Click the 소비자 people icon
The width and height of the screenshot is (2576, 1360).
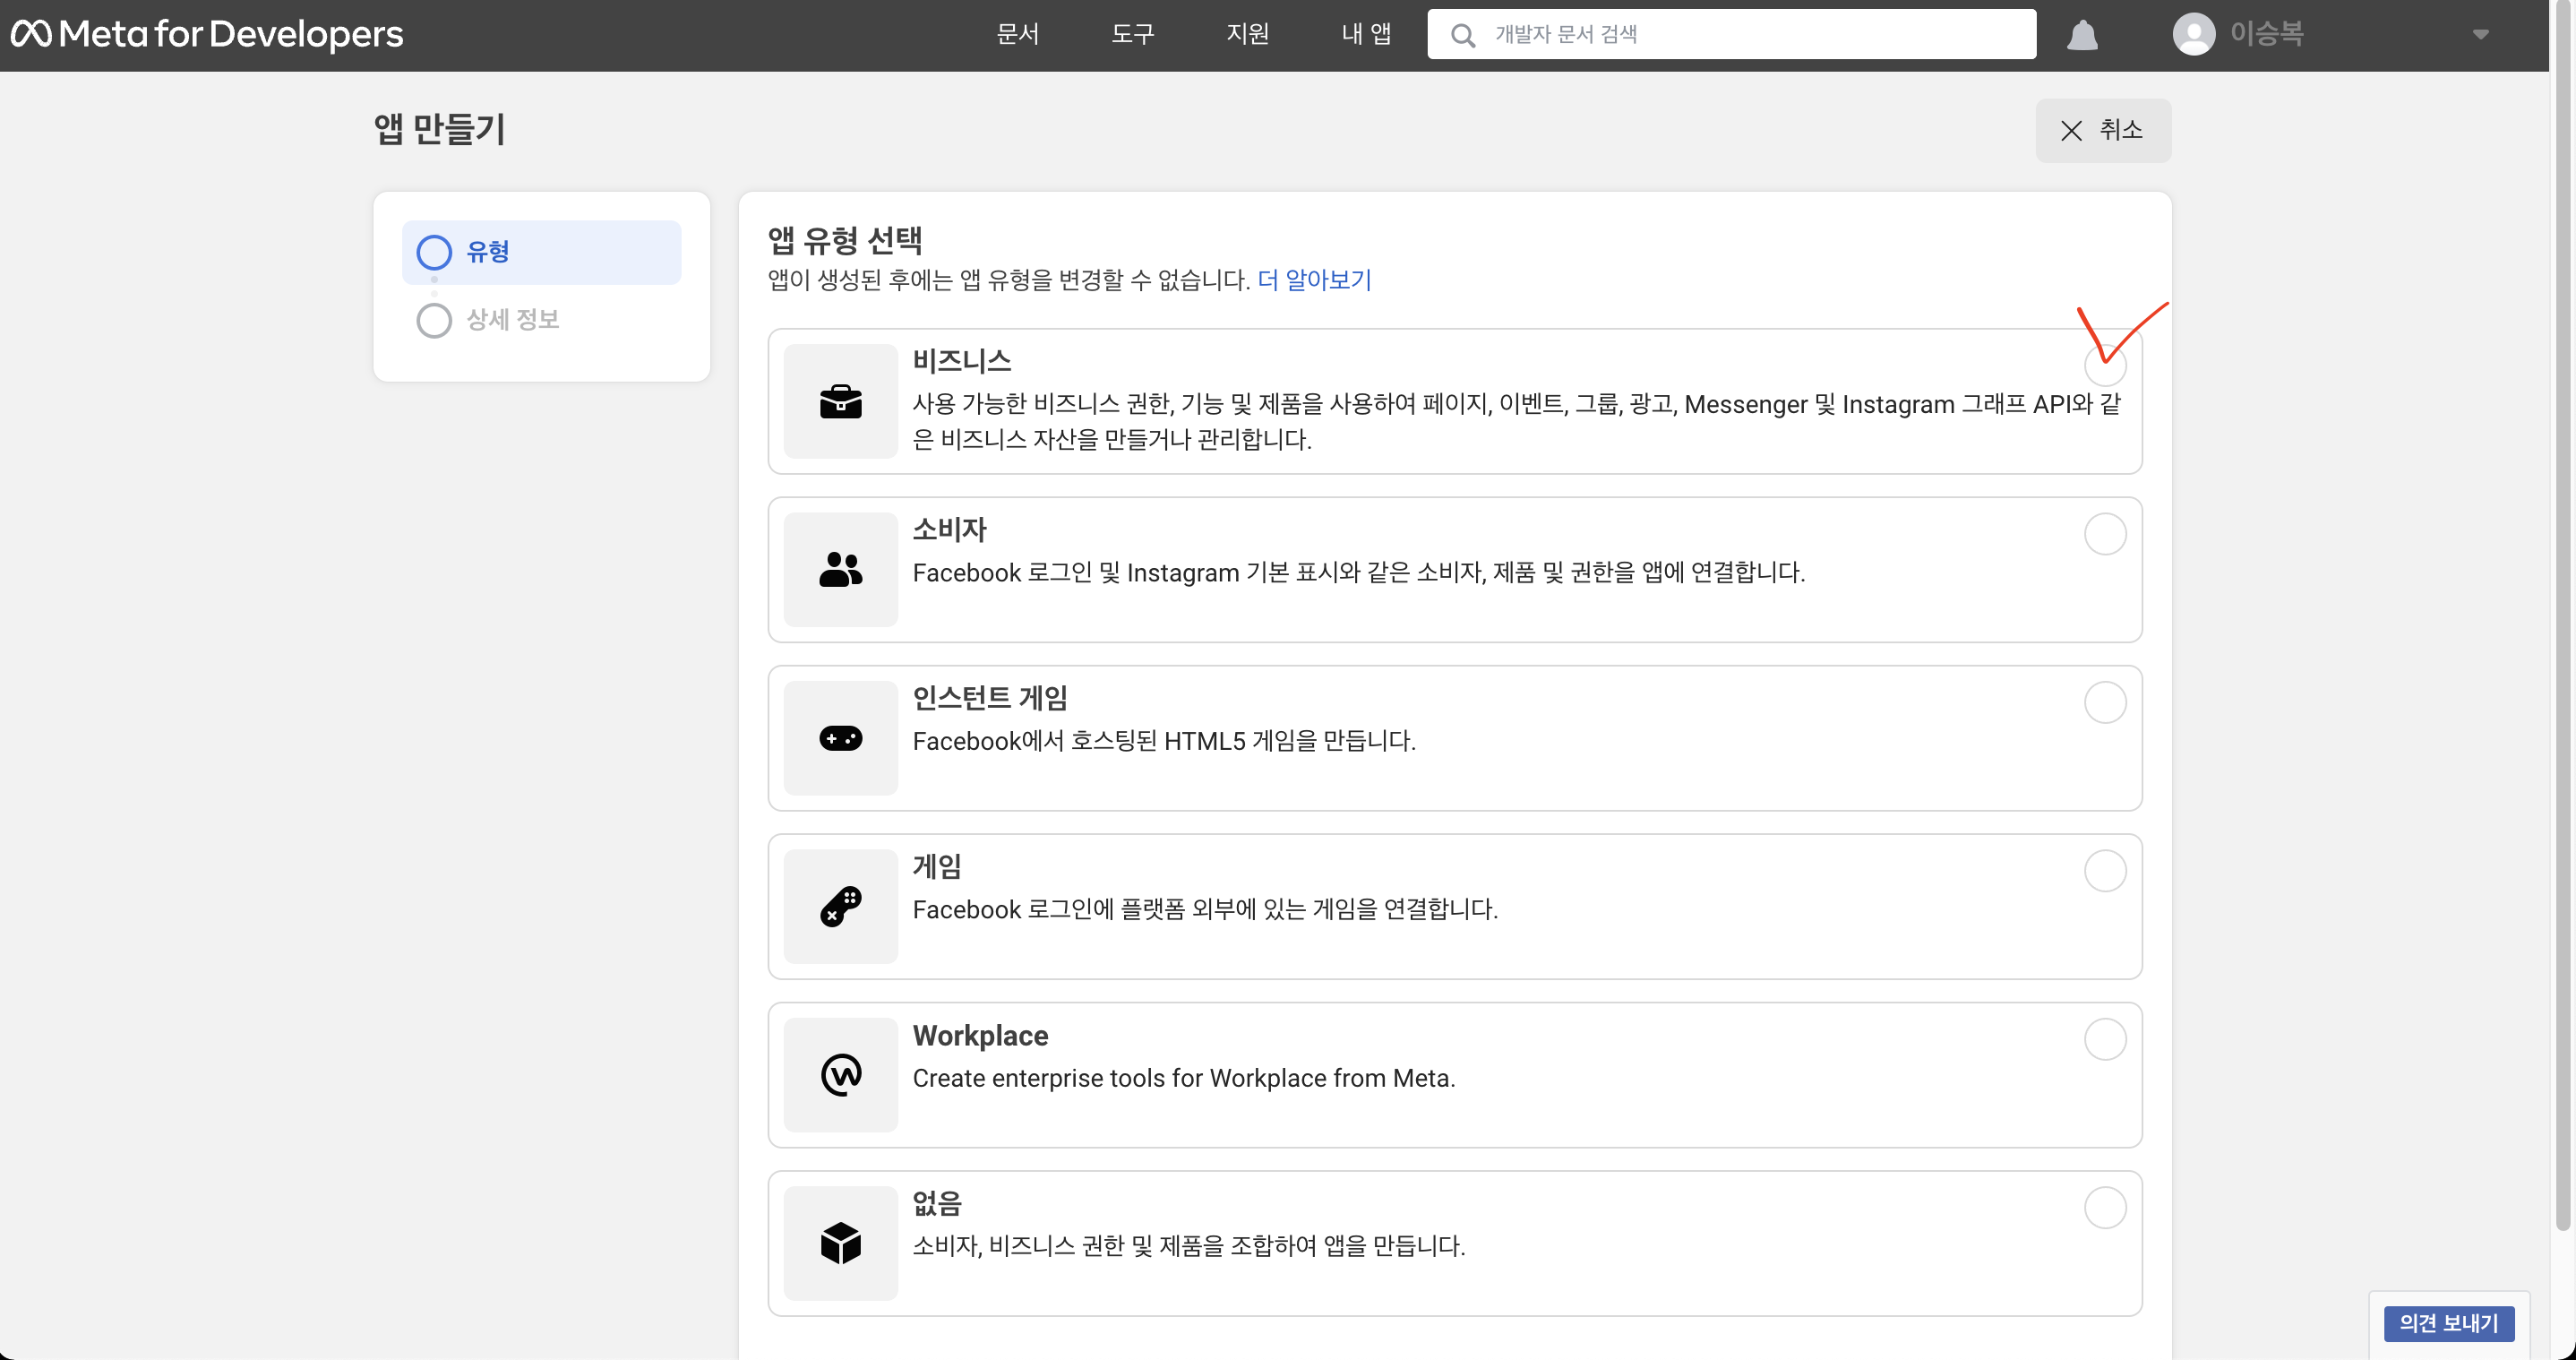840,570
